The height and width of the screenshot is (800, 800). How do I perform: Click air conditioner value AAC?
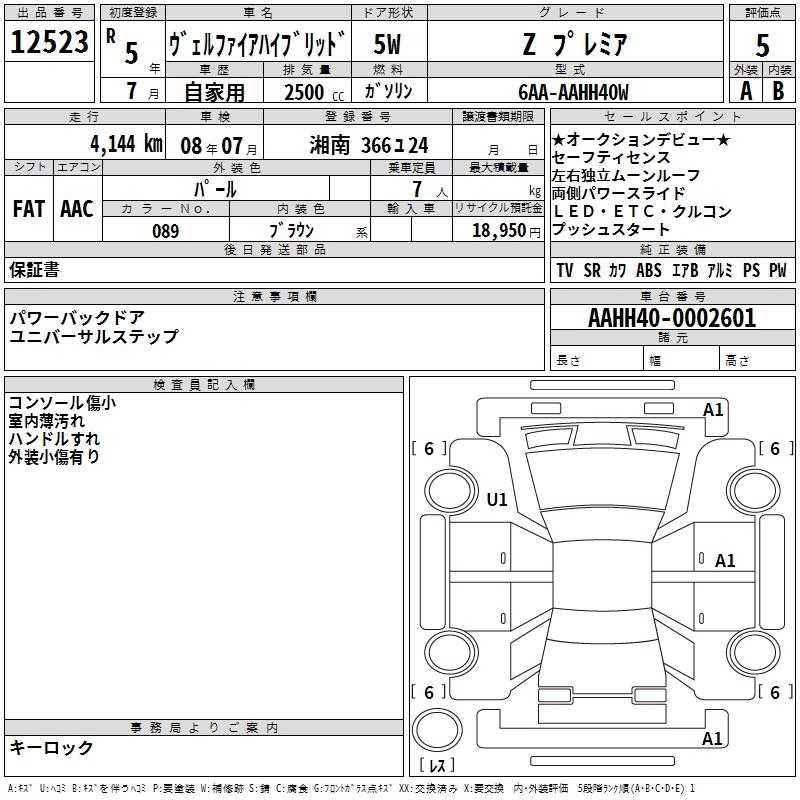pyautogui.click(x=77, y=209)
